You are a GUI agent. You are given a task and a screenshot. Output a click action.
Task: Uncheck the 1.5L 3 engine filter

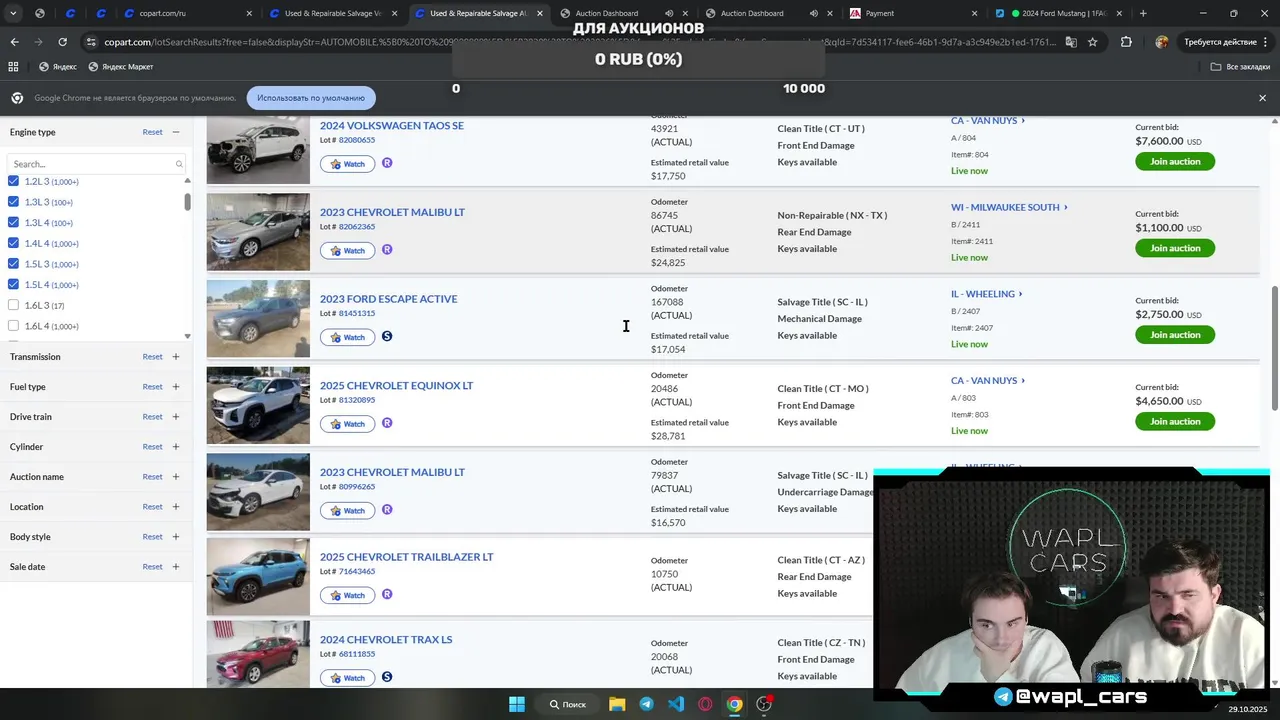click(13, 264)
